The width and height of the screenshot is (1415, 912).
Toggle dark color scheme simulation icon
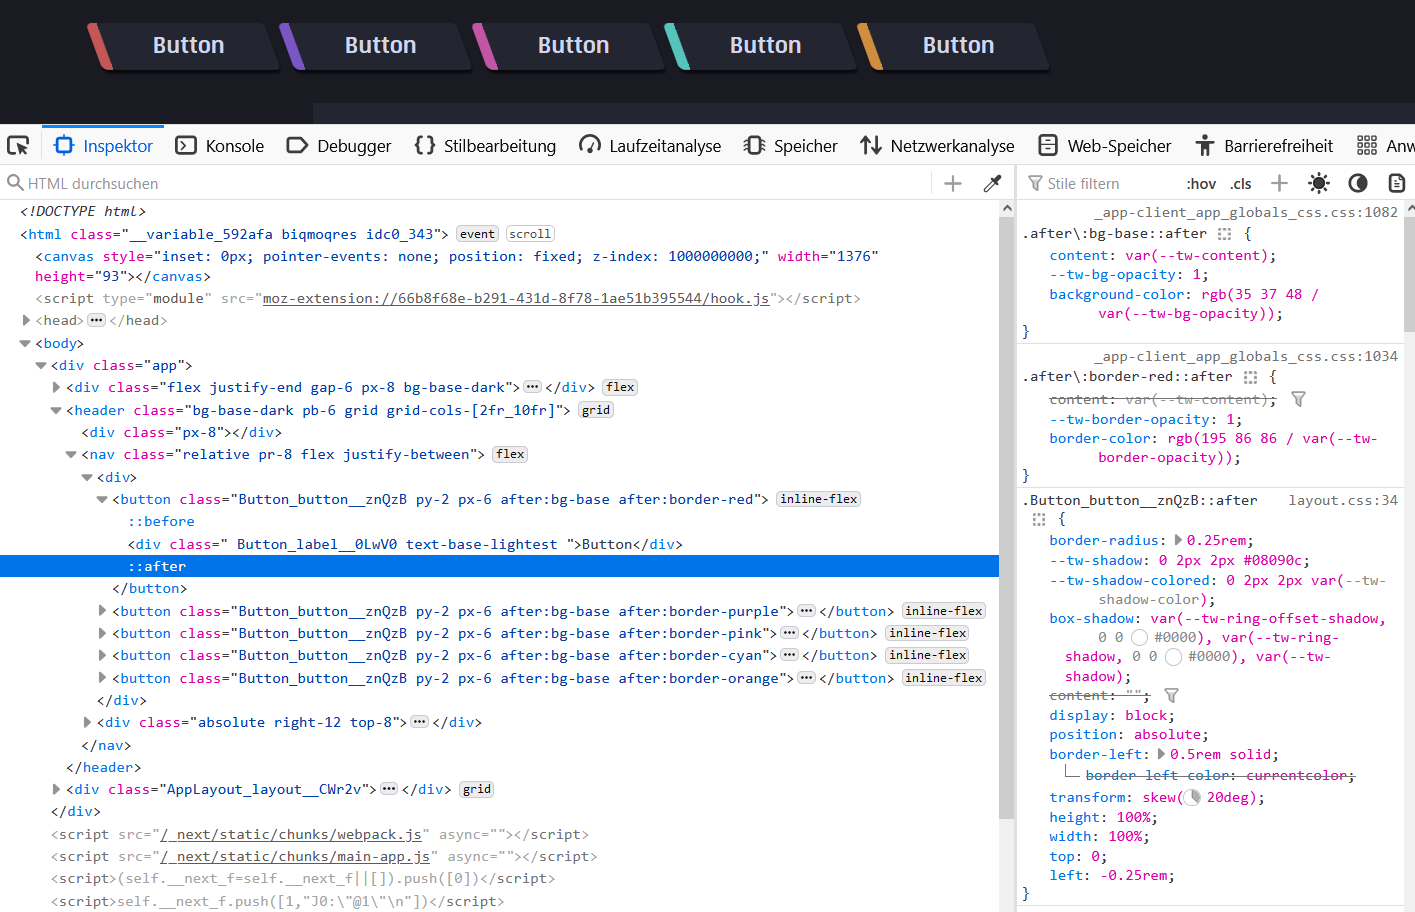click(1358, 183)
